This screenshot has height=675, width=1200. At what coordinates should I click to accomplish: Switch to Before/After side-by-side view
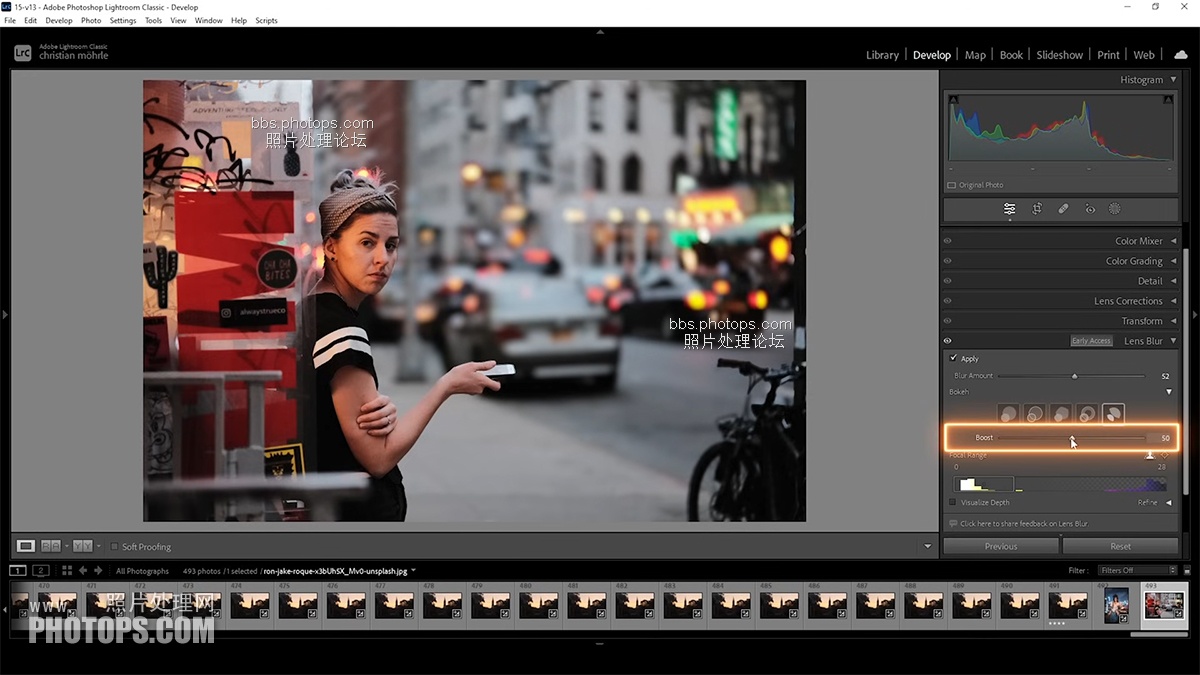click(51, 546)
